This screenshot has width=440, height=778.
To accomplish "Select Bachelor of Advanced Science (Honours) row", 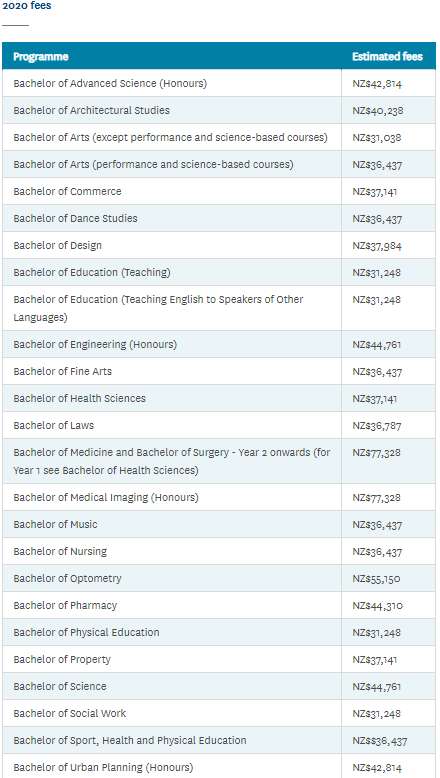I will 219,83.
